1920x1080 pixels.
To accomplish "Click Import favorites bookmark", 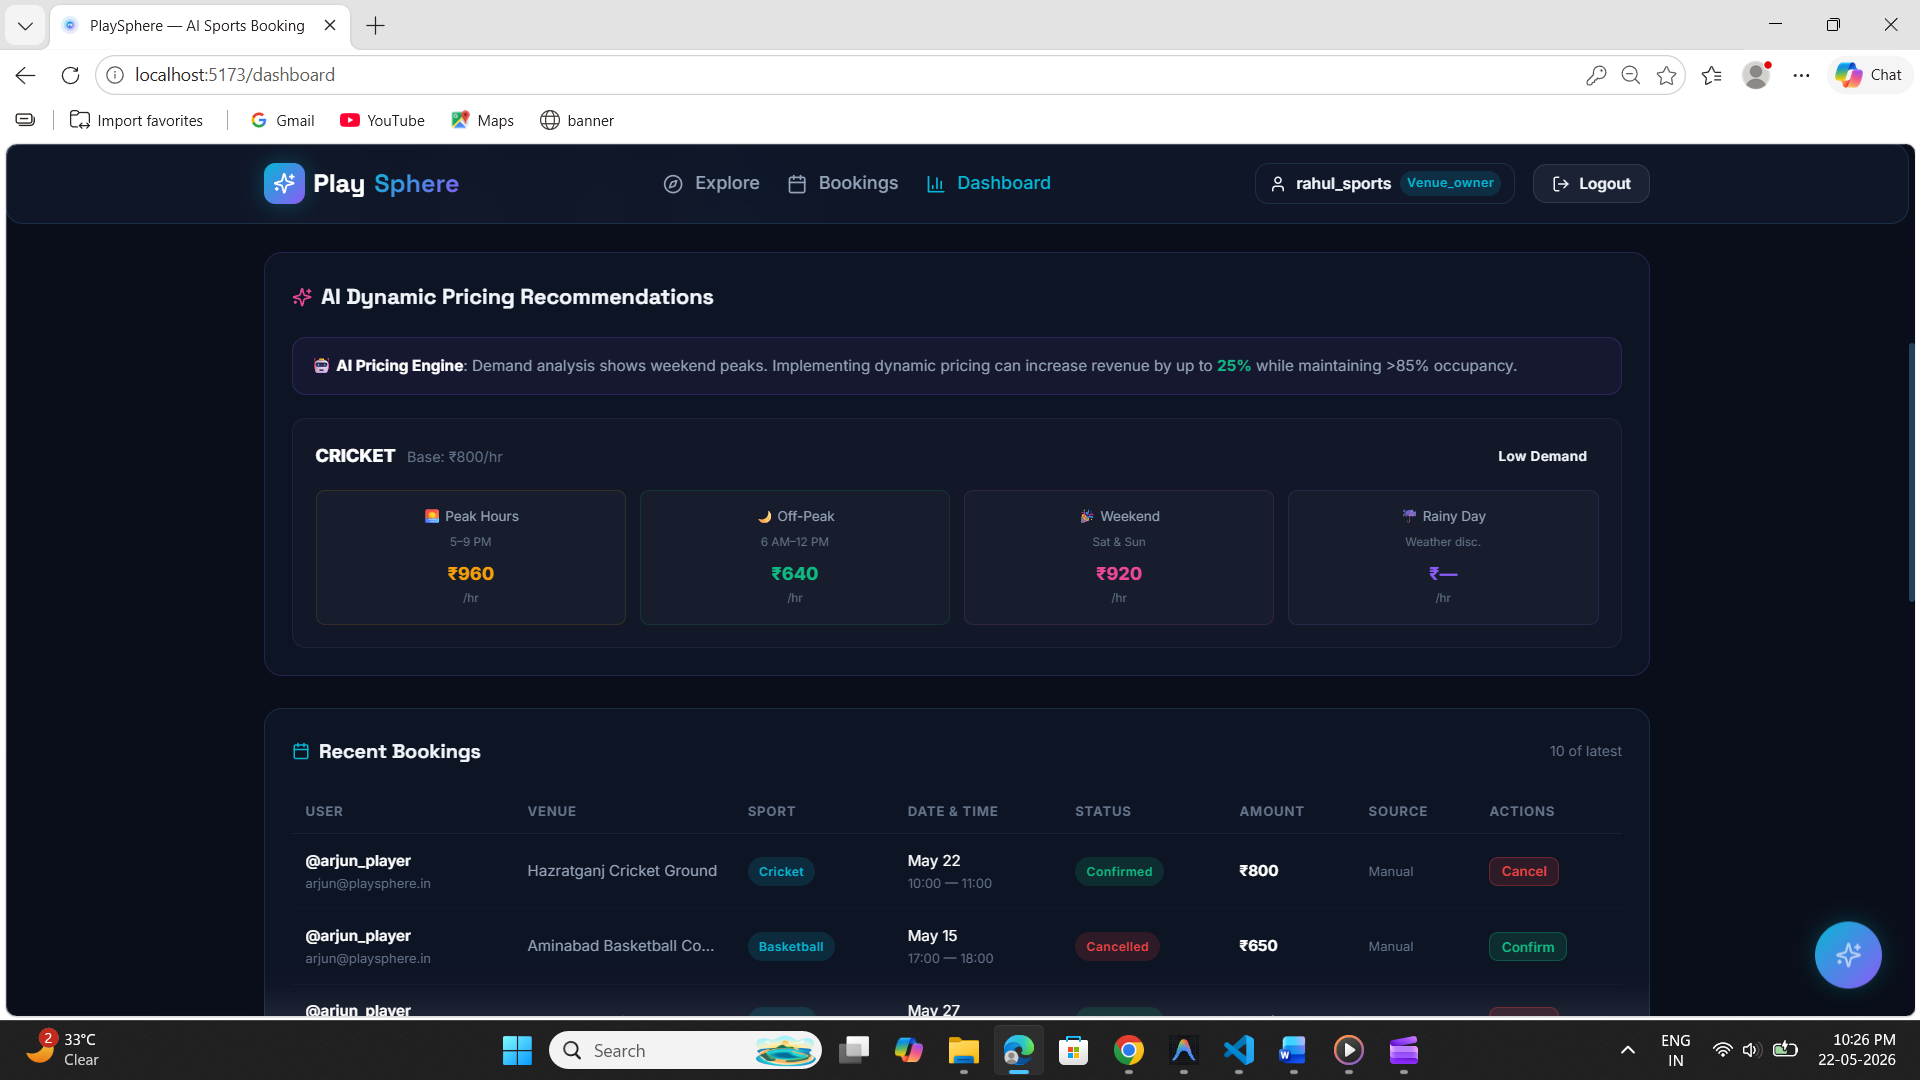I will click(136, 120).
